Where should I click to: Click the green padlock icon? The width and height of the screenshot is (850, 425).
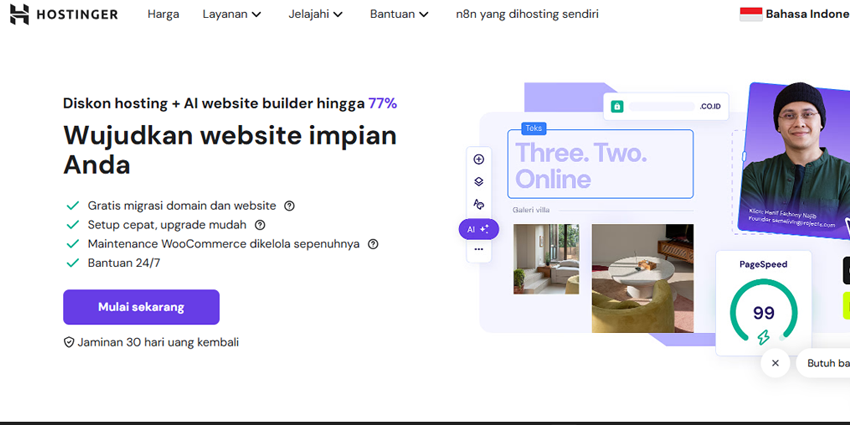pyautogui.click(x=617, y=106)
